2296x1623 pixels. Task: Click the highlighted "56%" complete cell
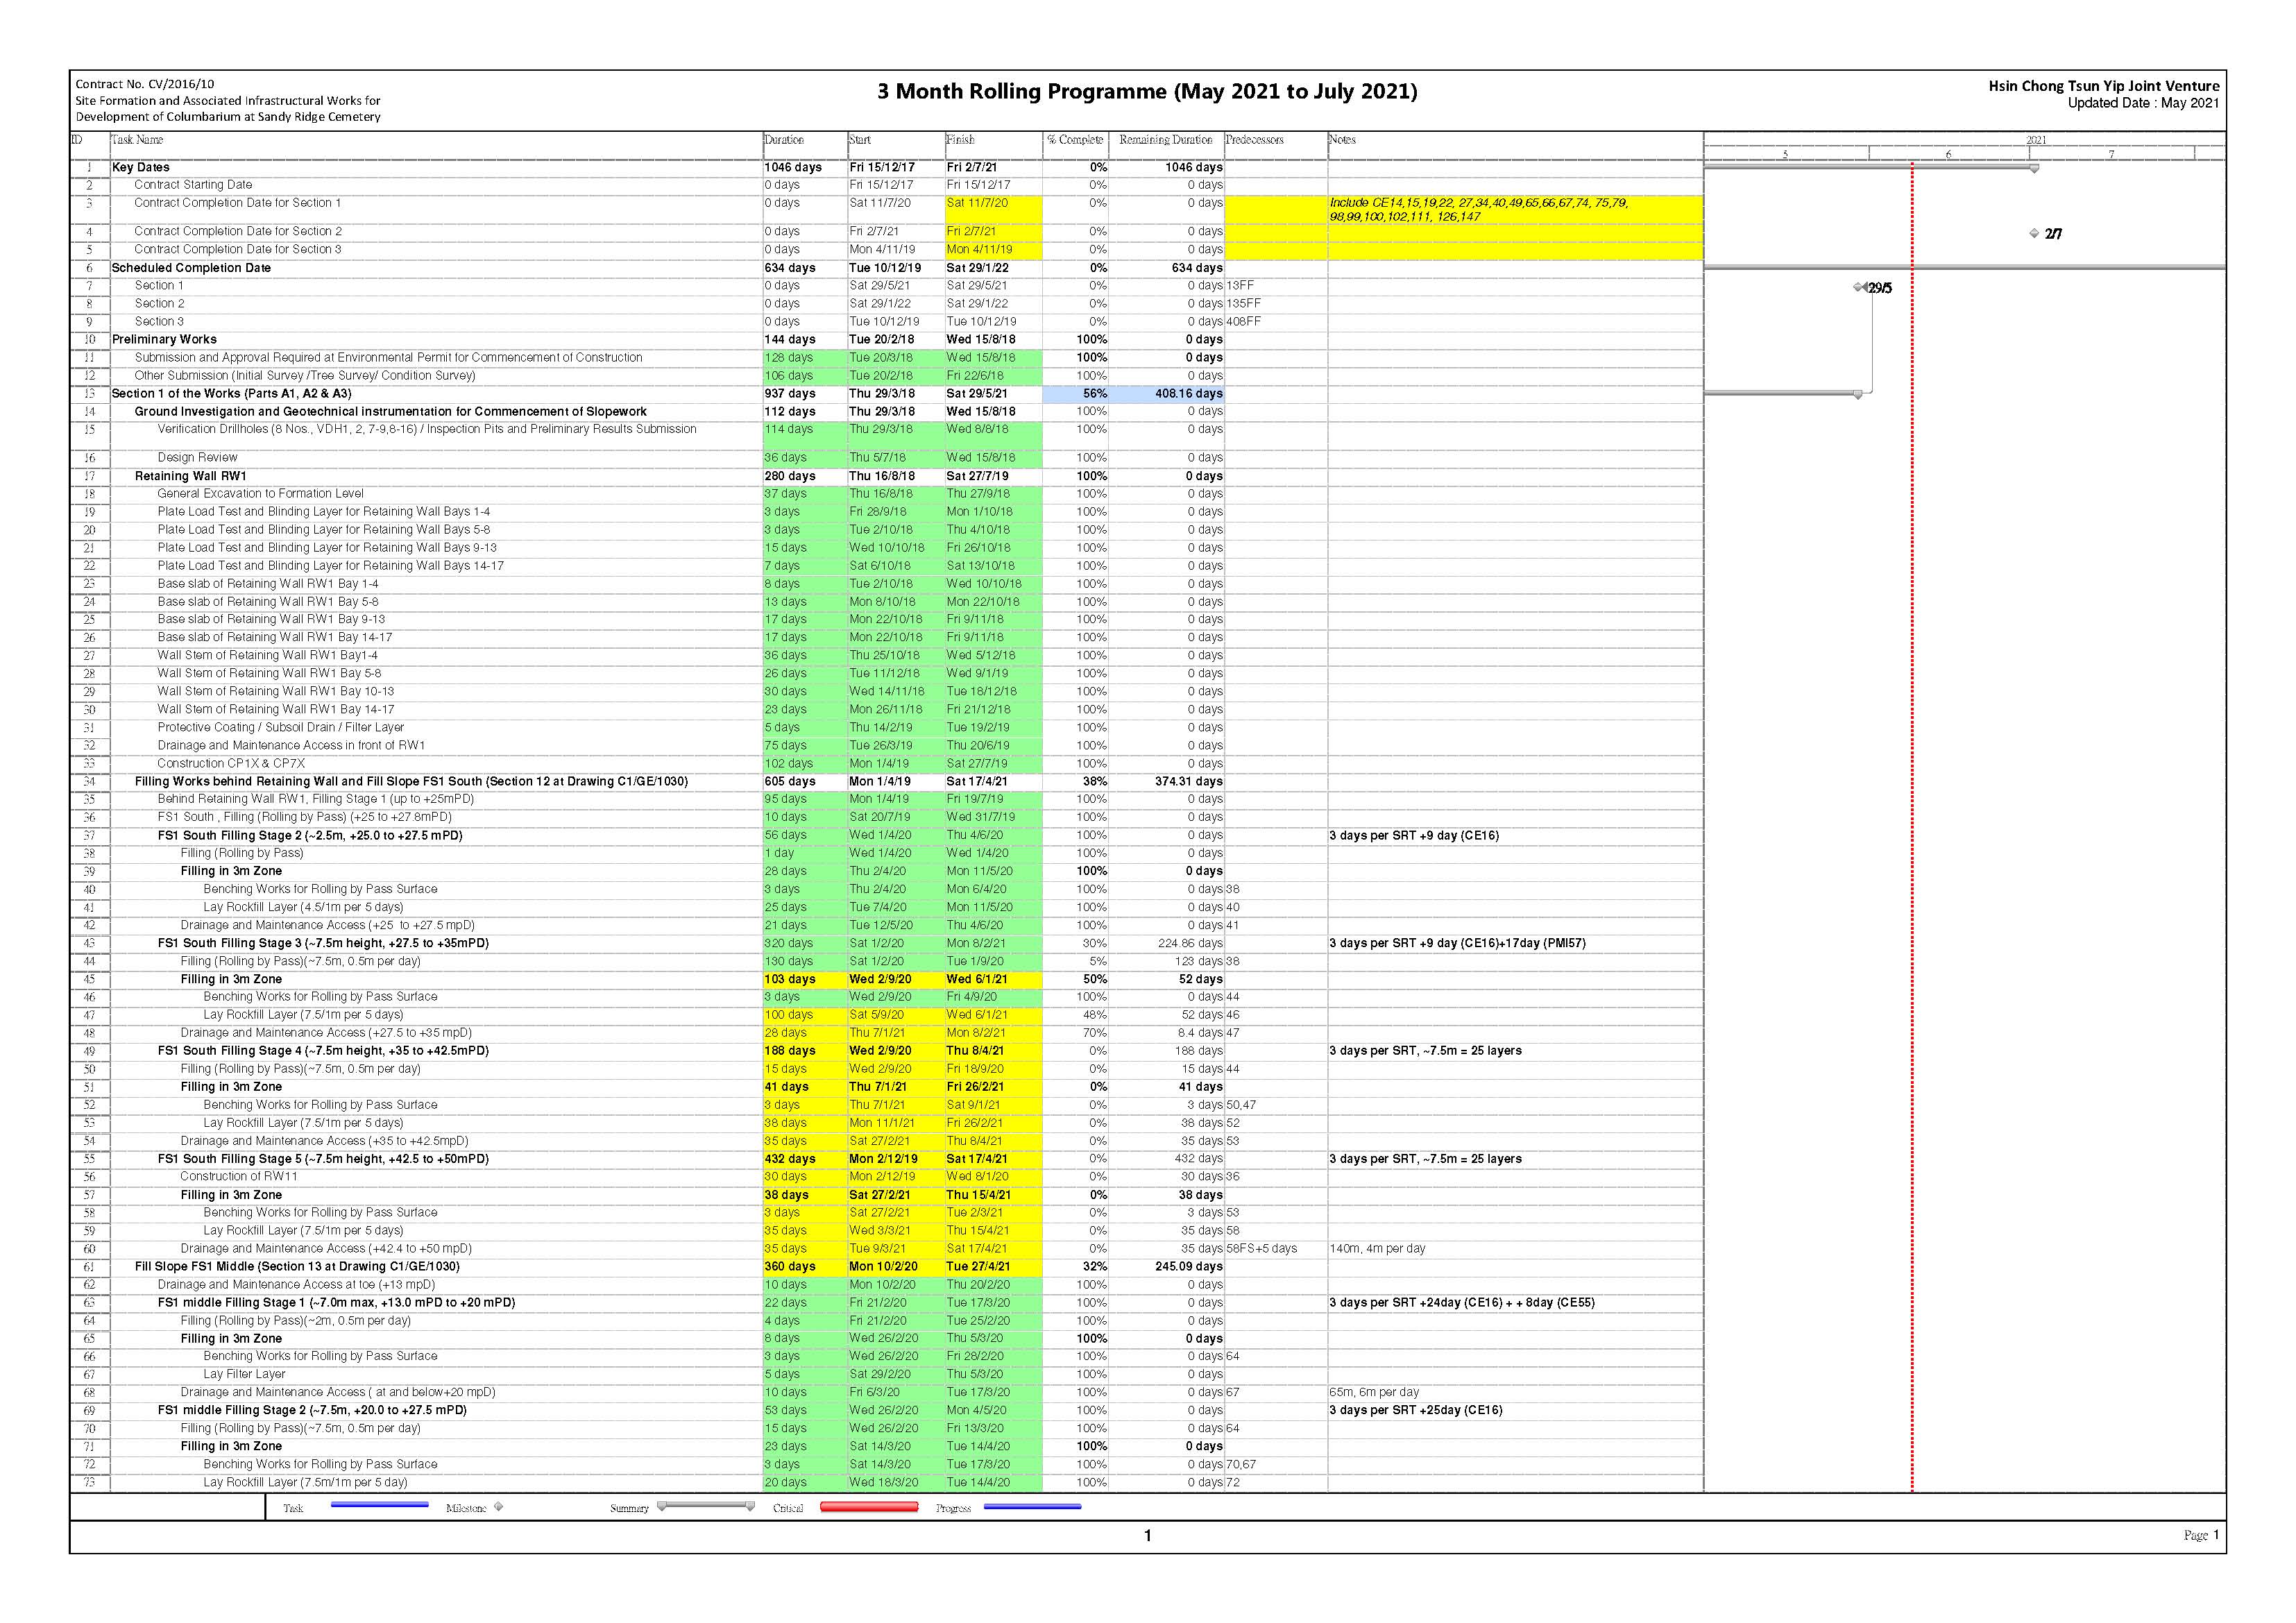pyautogui.click(x=1075, y=394)
